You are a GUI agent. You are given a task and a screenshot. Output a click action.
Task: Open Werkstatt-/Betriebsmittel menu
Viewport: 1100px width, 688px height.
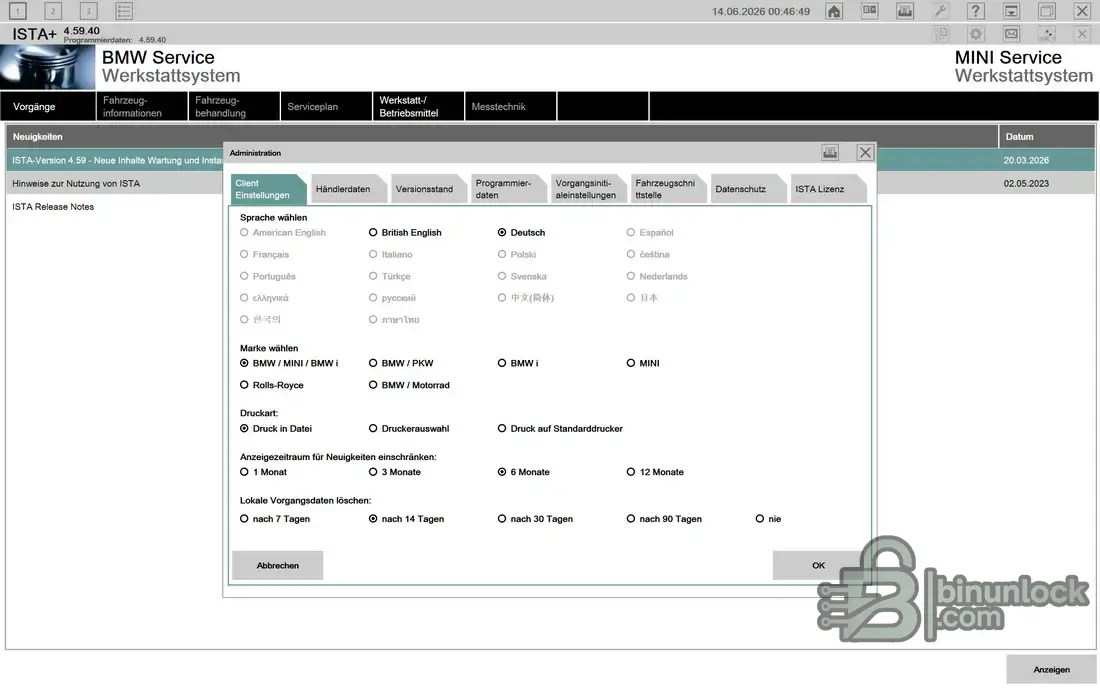coord(417,107)
